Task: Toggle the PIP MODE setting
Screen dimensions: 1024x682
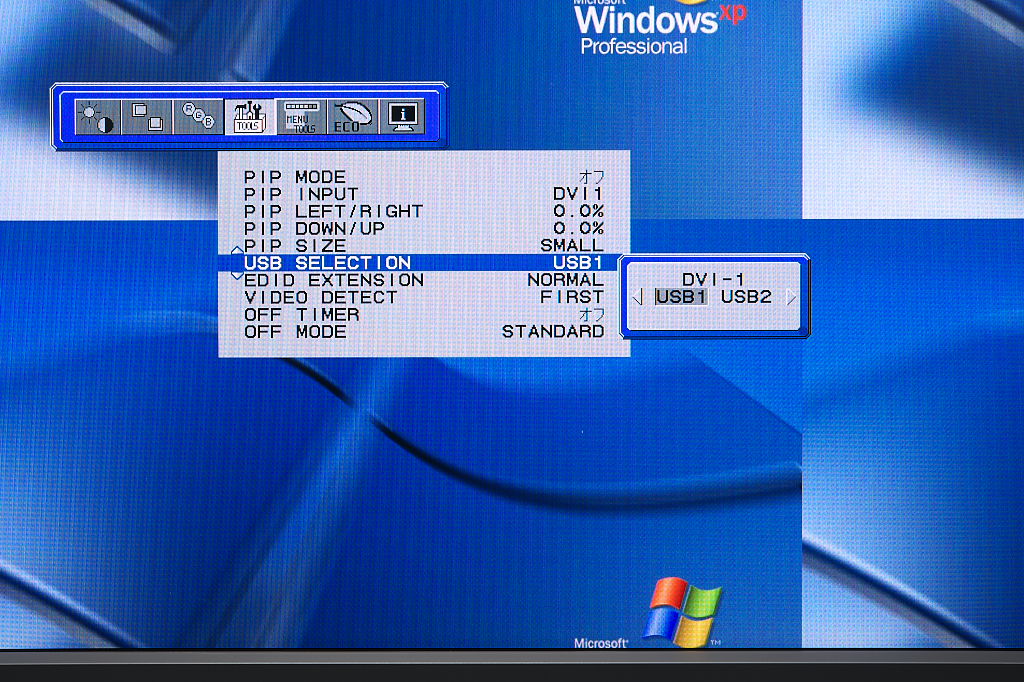Action: (424, 177)
